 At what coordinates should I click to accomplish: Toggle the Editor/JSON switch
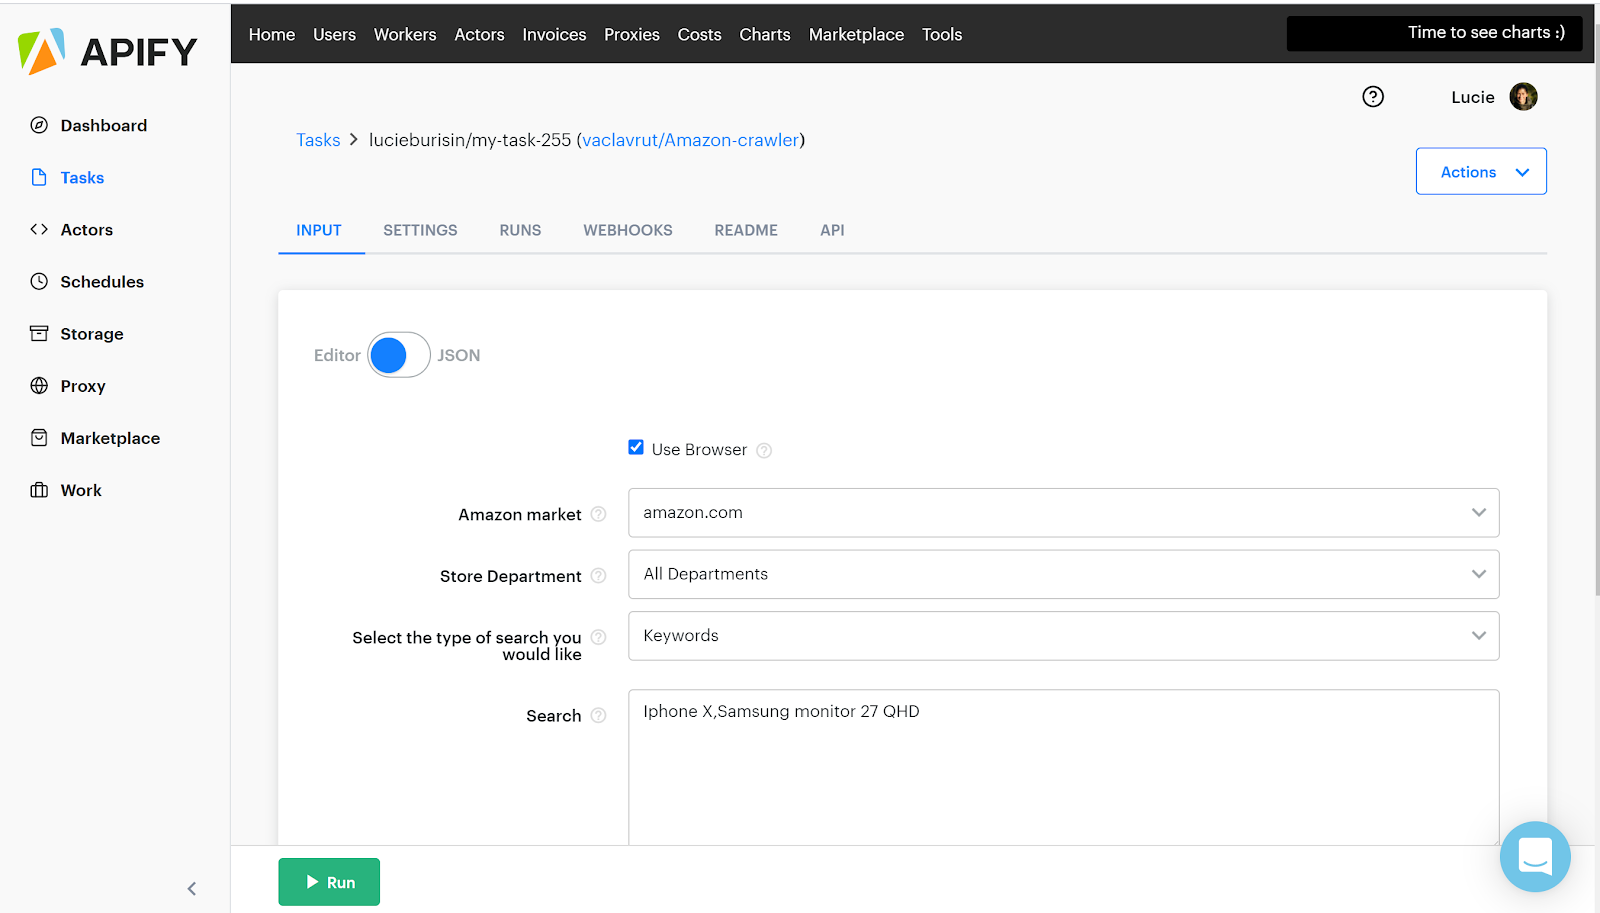(x=398, y=355)
